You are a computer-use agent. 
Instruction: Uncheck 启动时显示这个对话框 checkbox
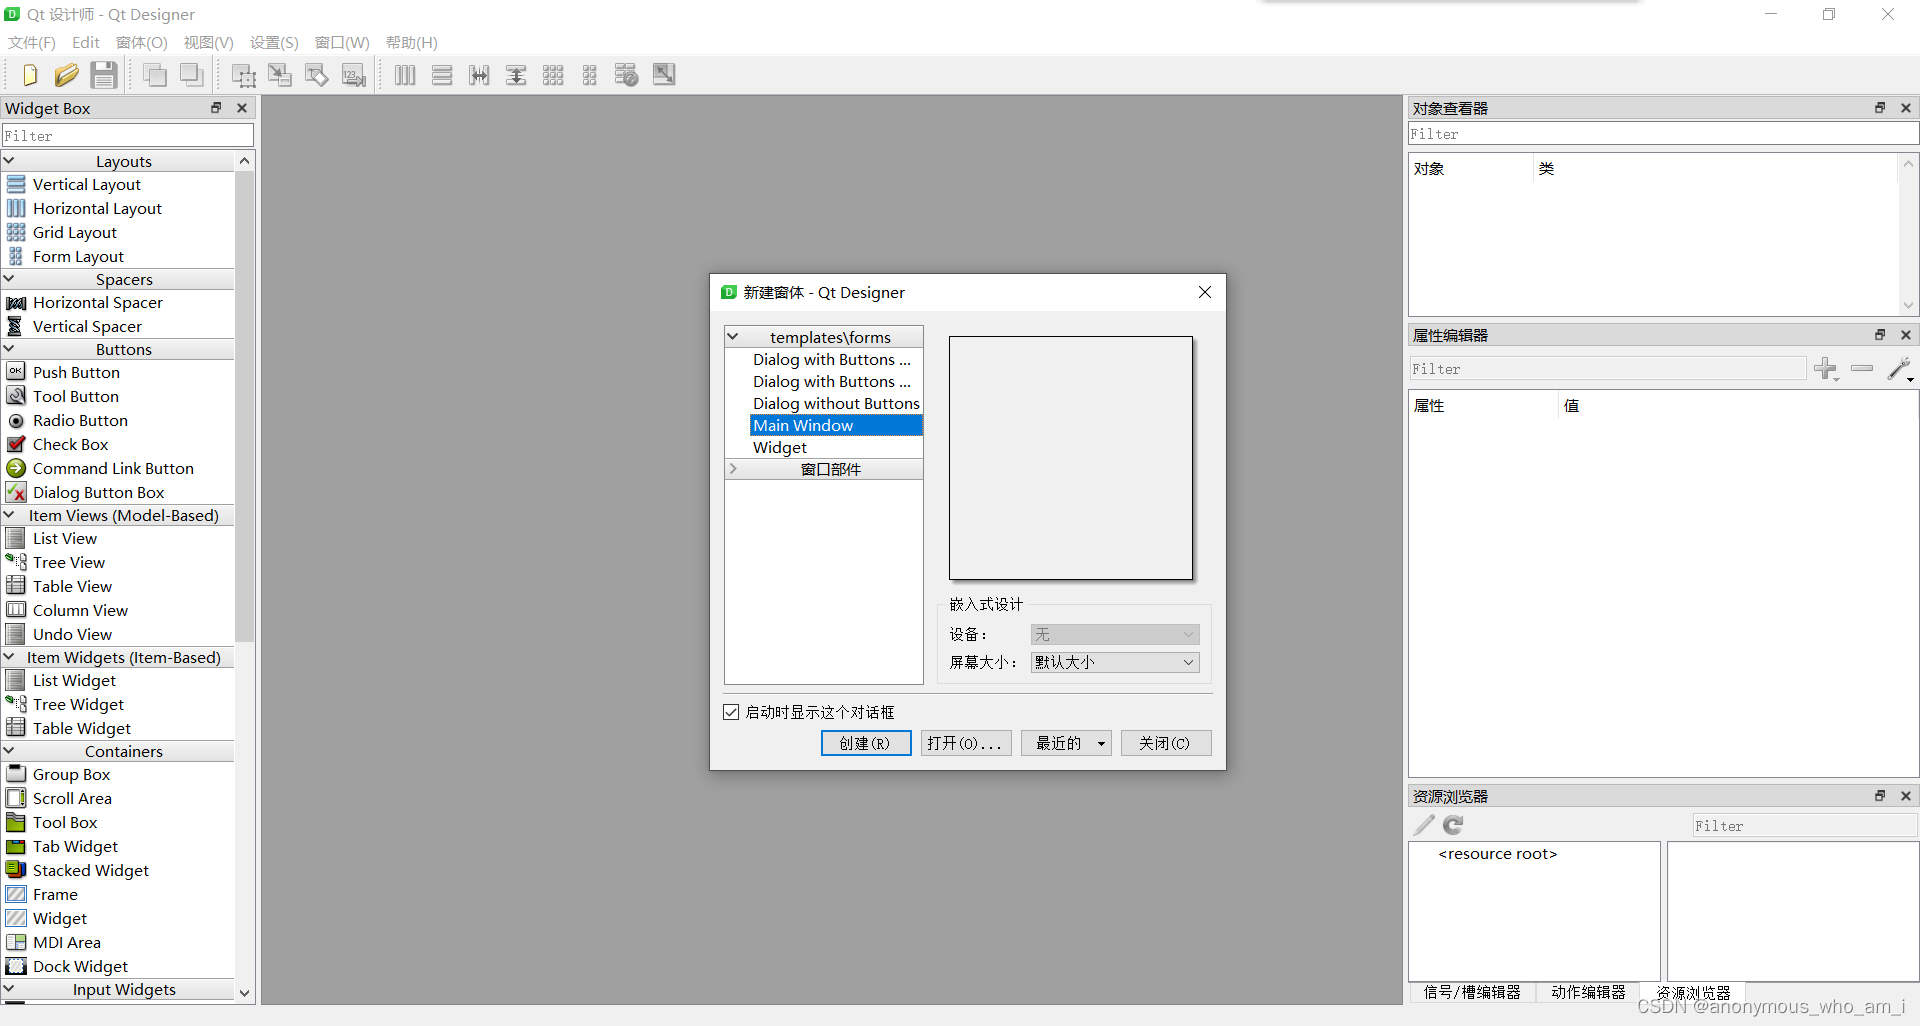(731, 711)
